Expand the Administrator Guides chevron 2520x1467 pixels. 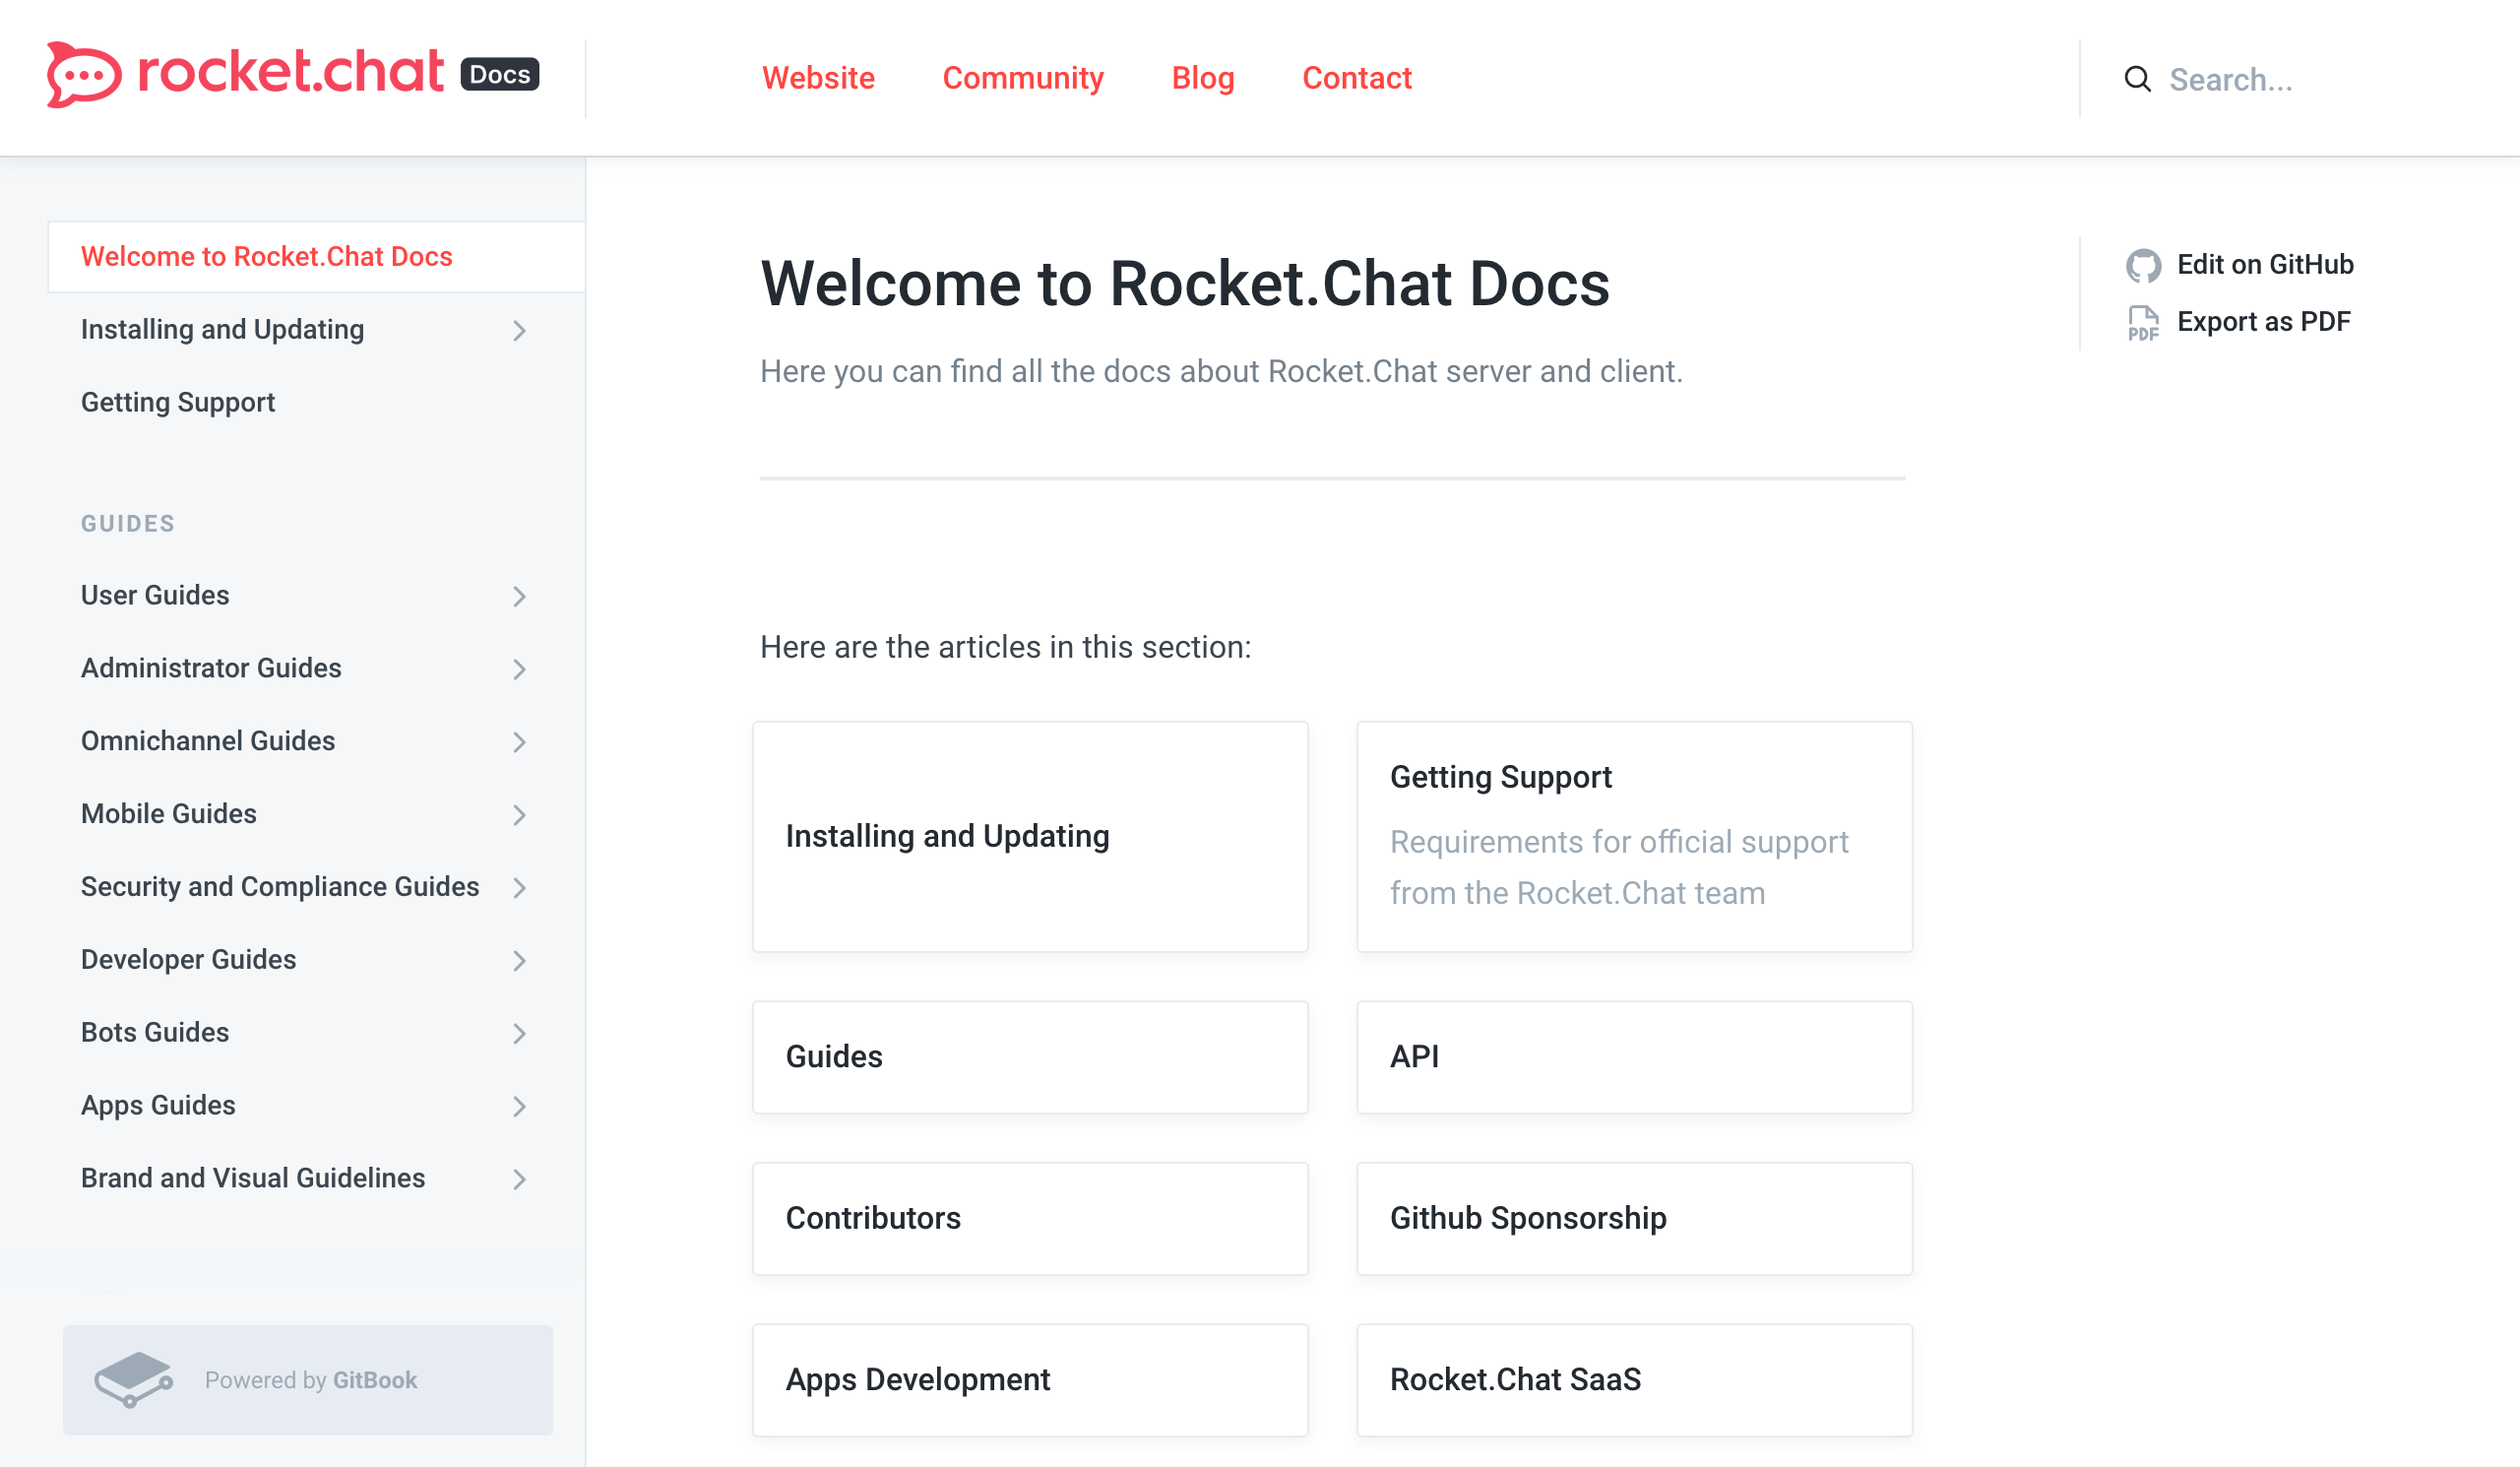(x=519, y=670)
